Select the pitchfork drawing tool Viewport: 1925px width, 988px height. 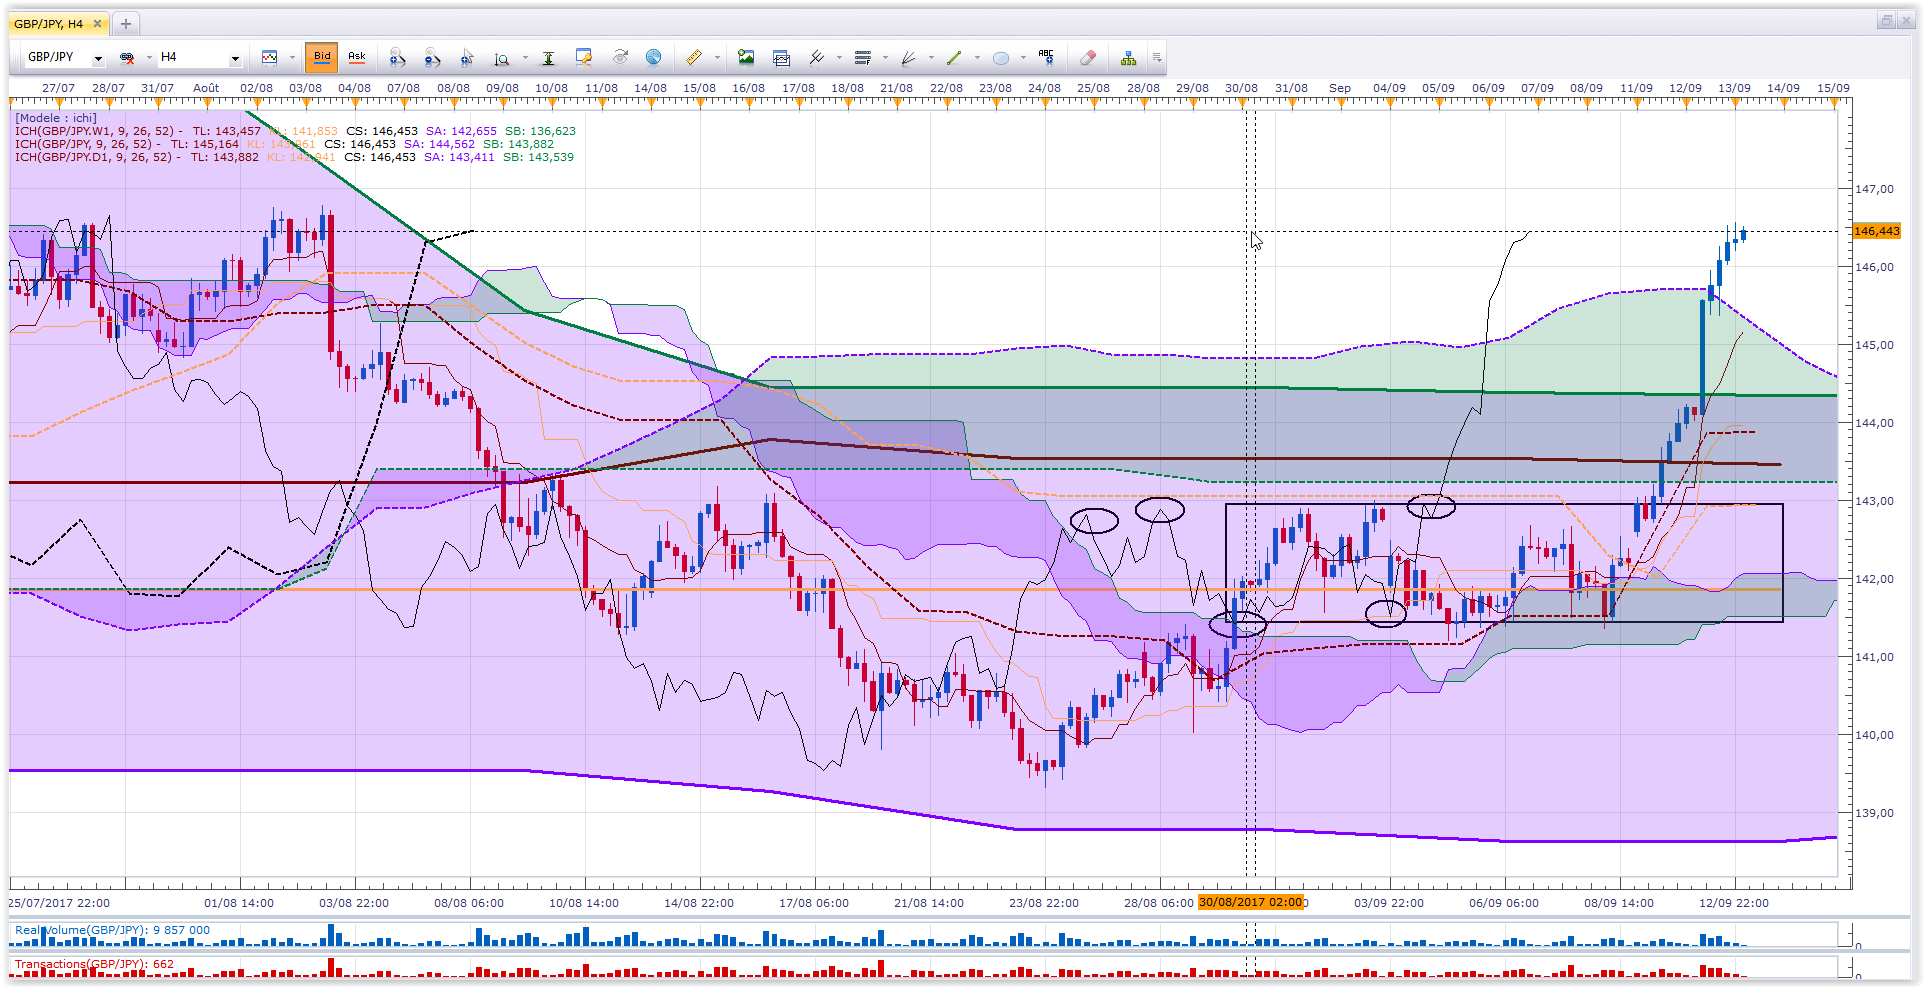tap(817, 58)
